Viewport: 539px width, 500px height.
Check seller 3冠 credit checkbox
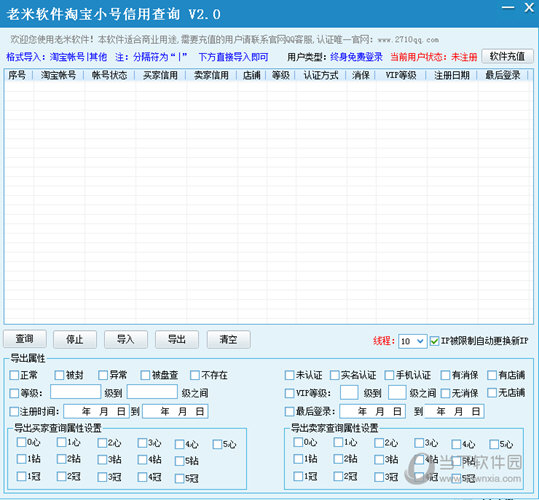pyautogui.click(x=379, y=477)
